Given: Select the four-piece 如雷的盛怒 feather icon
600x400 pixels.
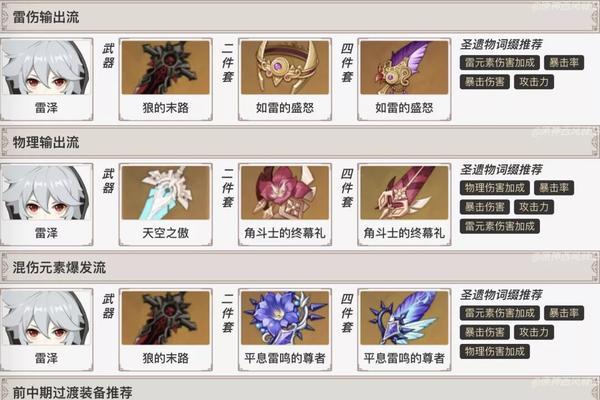Looking at the screenshot, I should [404, 67].
